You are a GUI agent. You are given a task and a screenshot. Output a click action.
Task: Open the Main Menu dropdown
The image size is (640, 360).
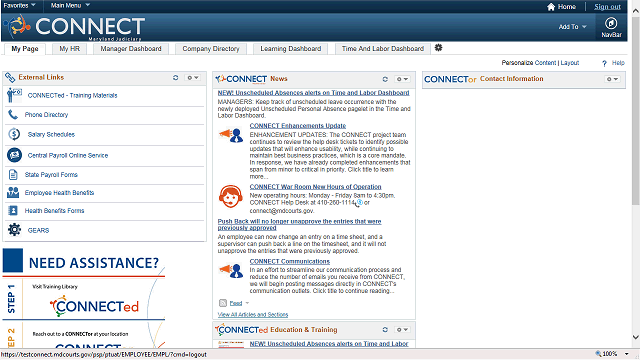(x=70, y=5)
